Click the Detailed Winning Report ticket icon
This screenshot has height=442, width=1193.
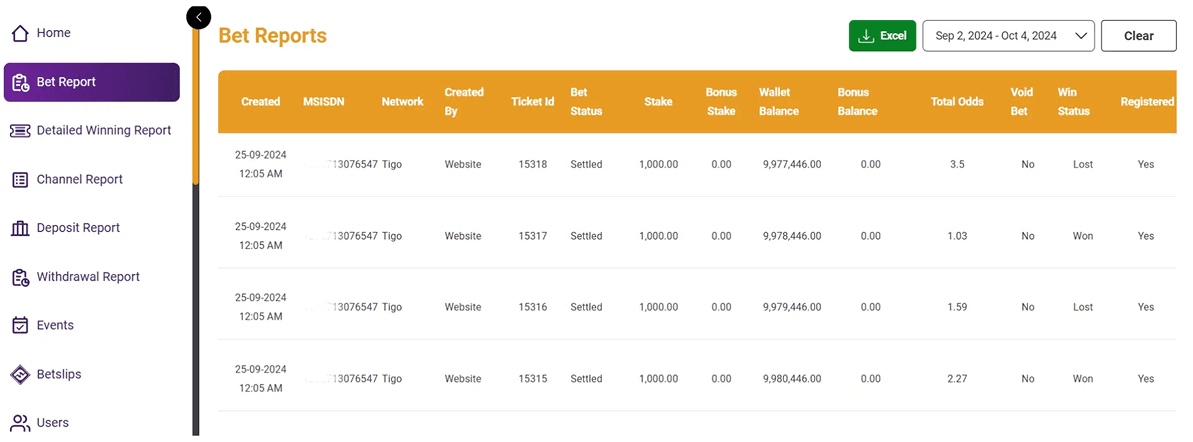pos(21,131)
